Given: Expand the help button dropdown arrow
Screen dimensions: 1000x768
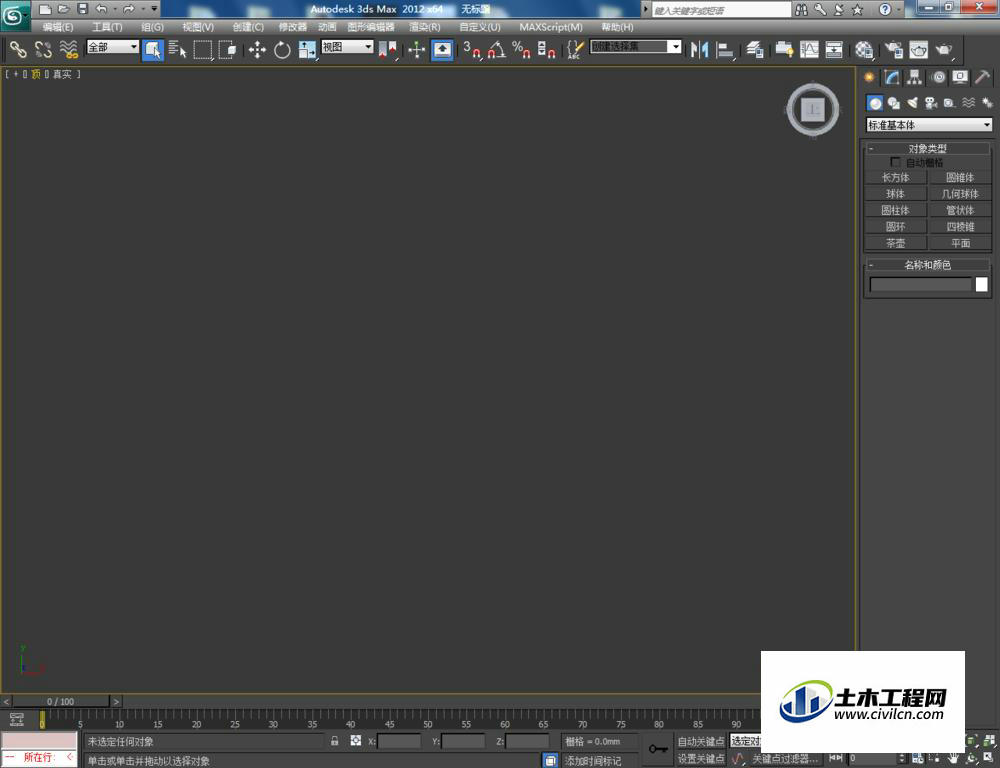Looking at the screenshot, I should click(899, 10).
